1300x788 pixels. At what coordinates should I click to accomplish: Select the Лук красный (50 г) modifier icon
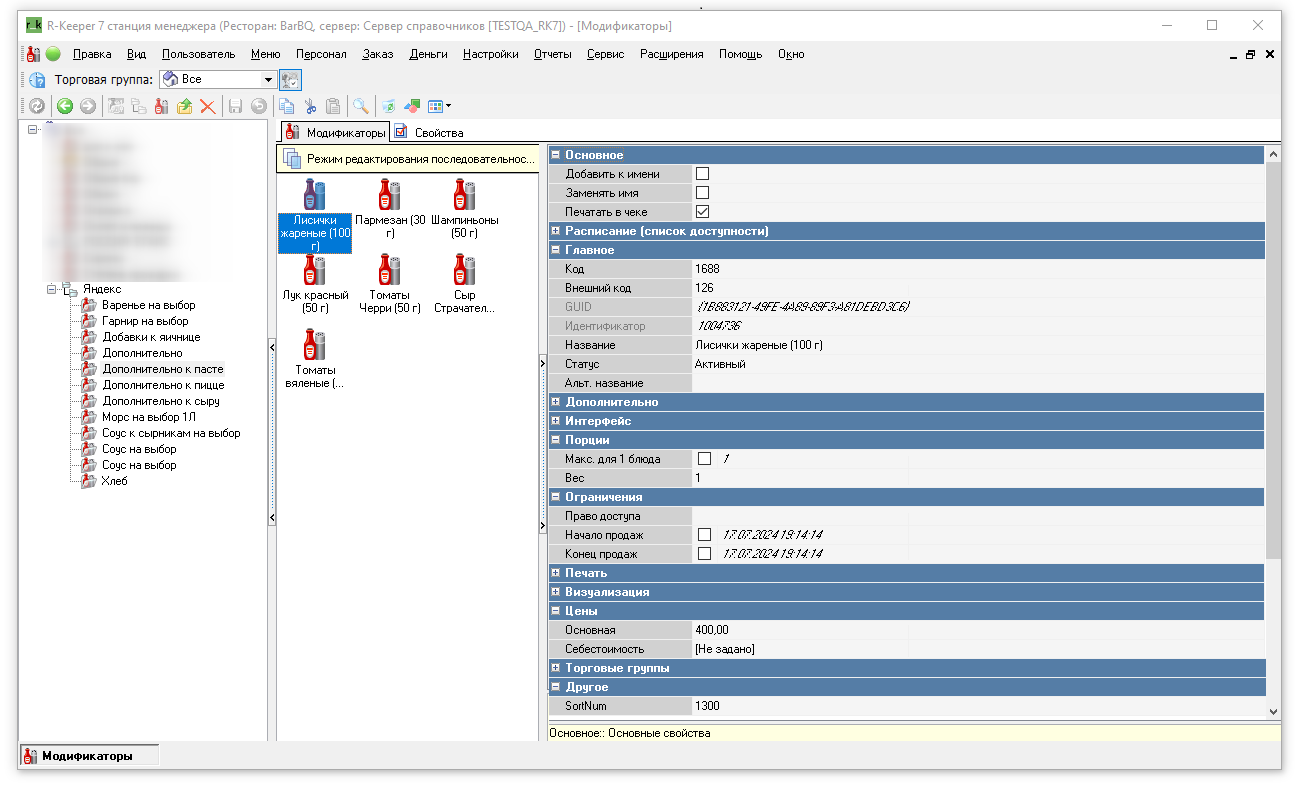point(315,270)
